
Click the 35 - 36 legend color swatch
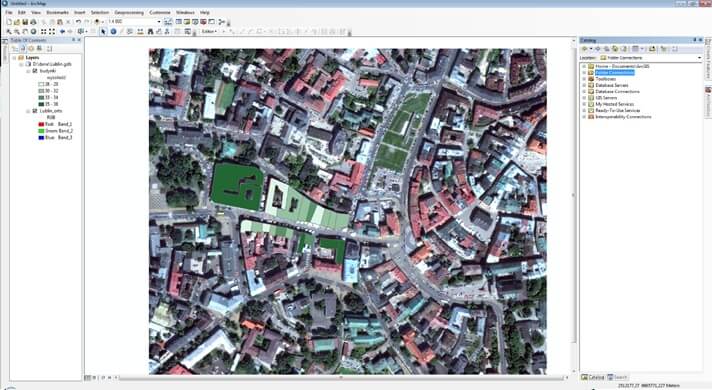click(x=41, y=104)
